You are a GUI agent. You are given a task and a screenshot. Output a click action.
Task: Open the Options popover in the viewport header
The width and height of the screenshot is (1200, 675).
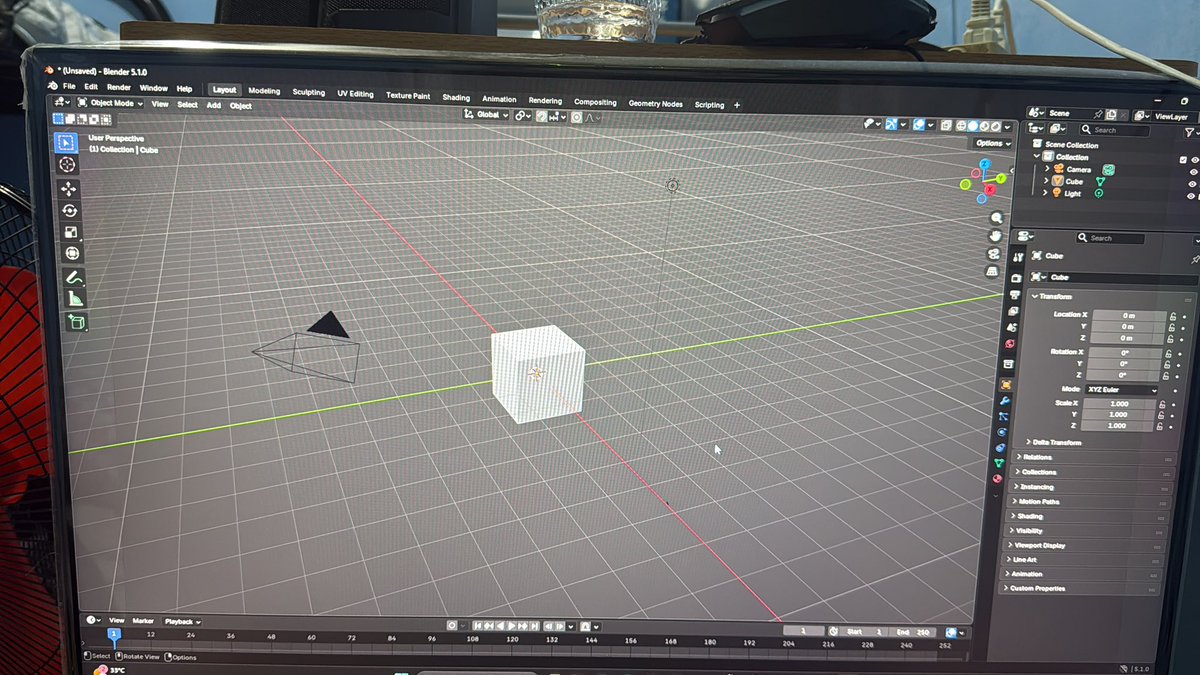point(990,143)
